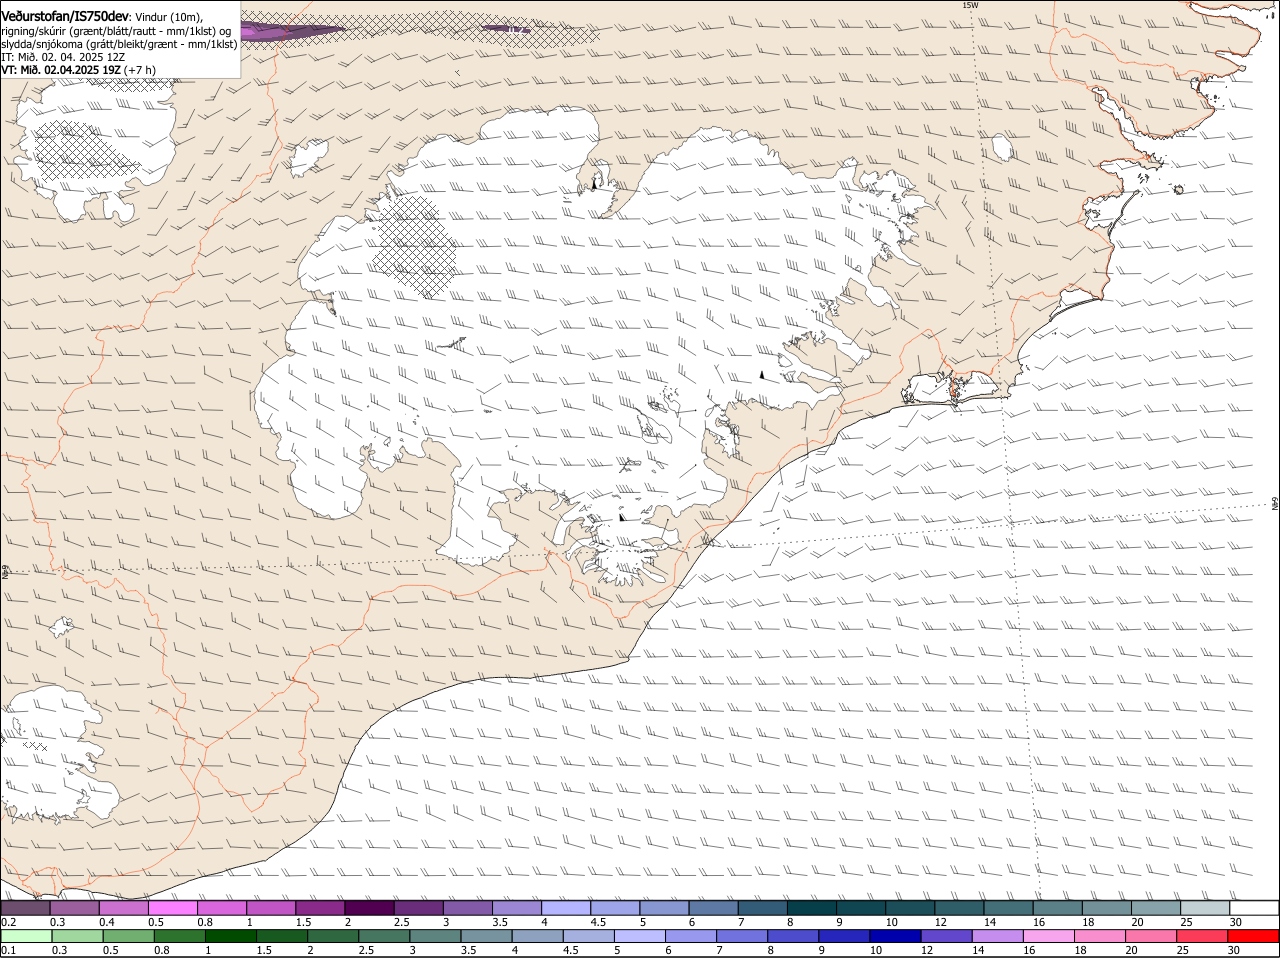This screenshot has height=958, width=1280.
Task: Click the '0.2' label under the upper legend row
Action: coord(8,922)
